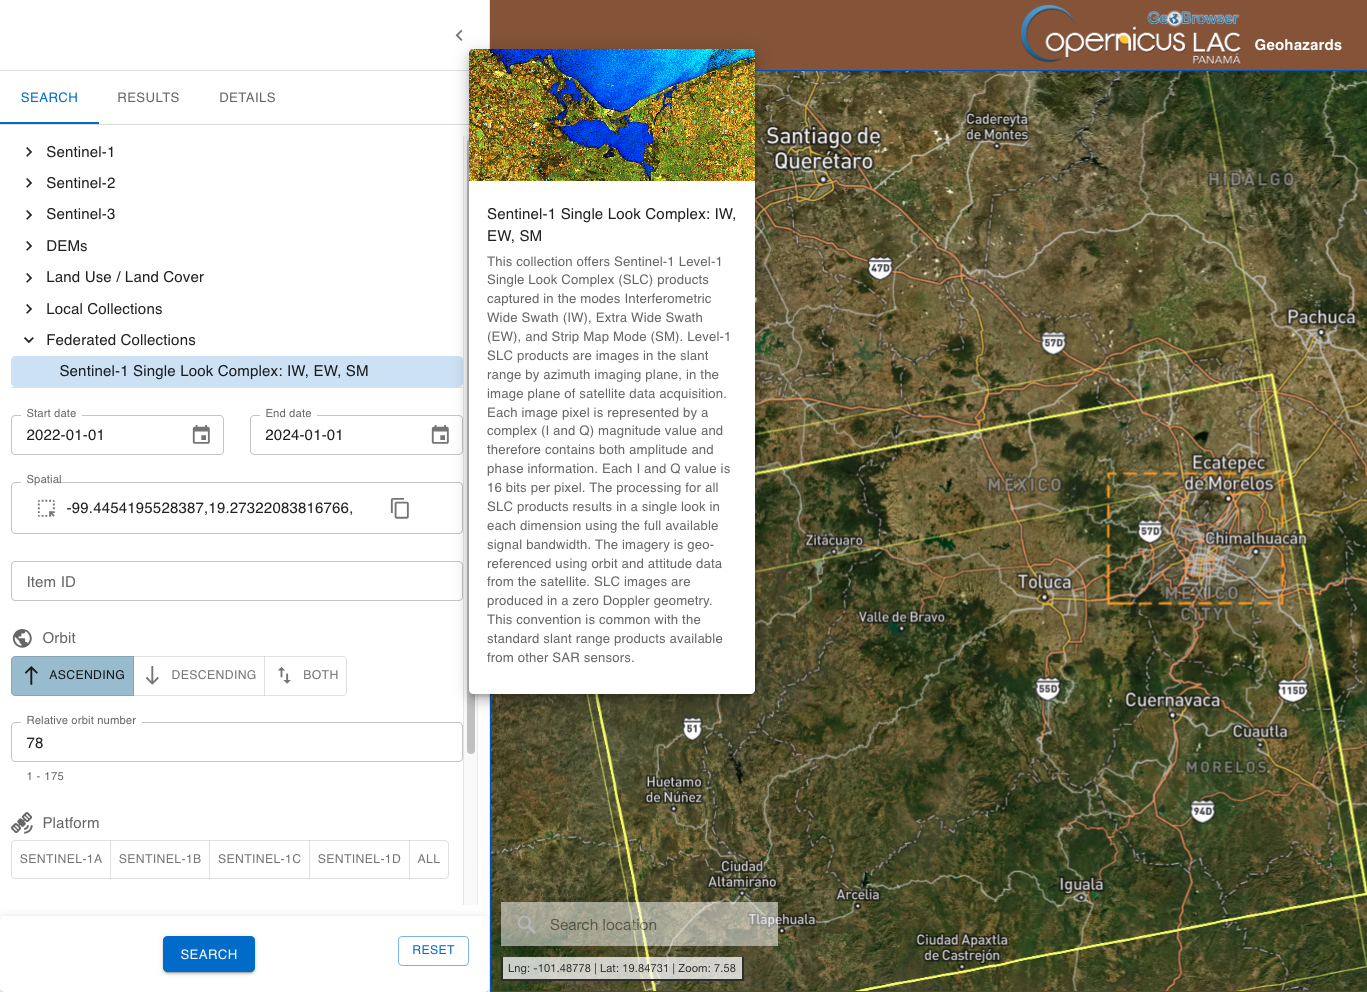Click the map search magnifier icon
This screenshot has width=1367, height=992.
point(526,925)
